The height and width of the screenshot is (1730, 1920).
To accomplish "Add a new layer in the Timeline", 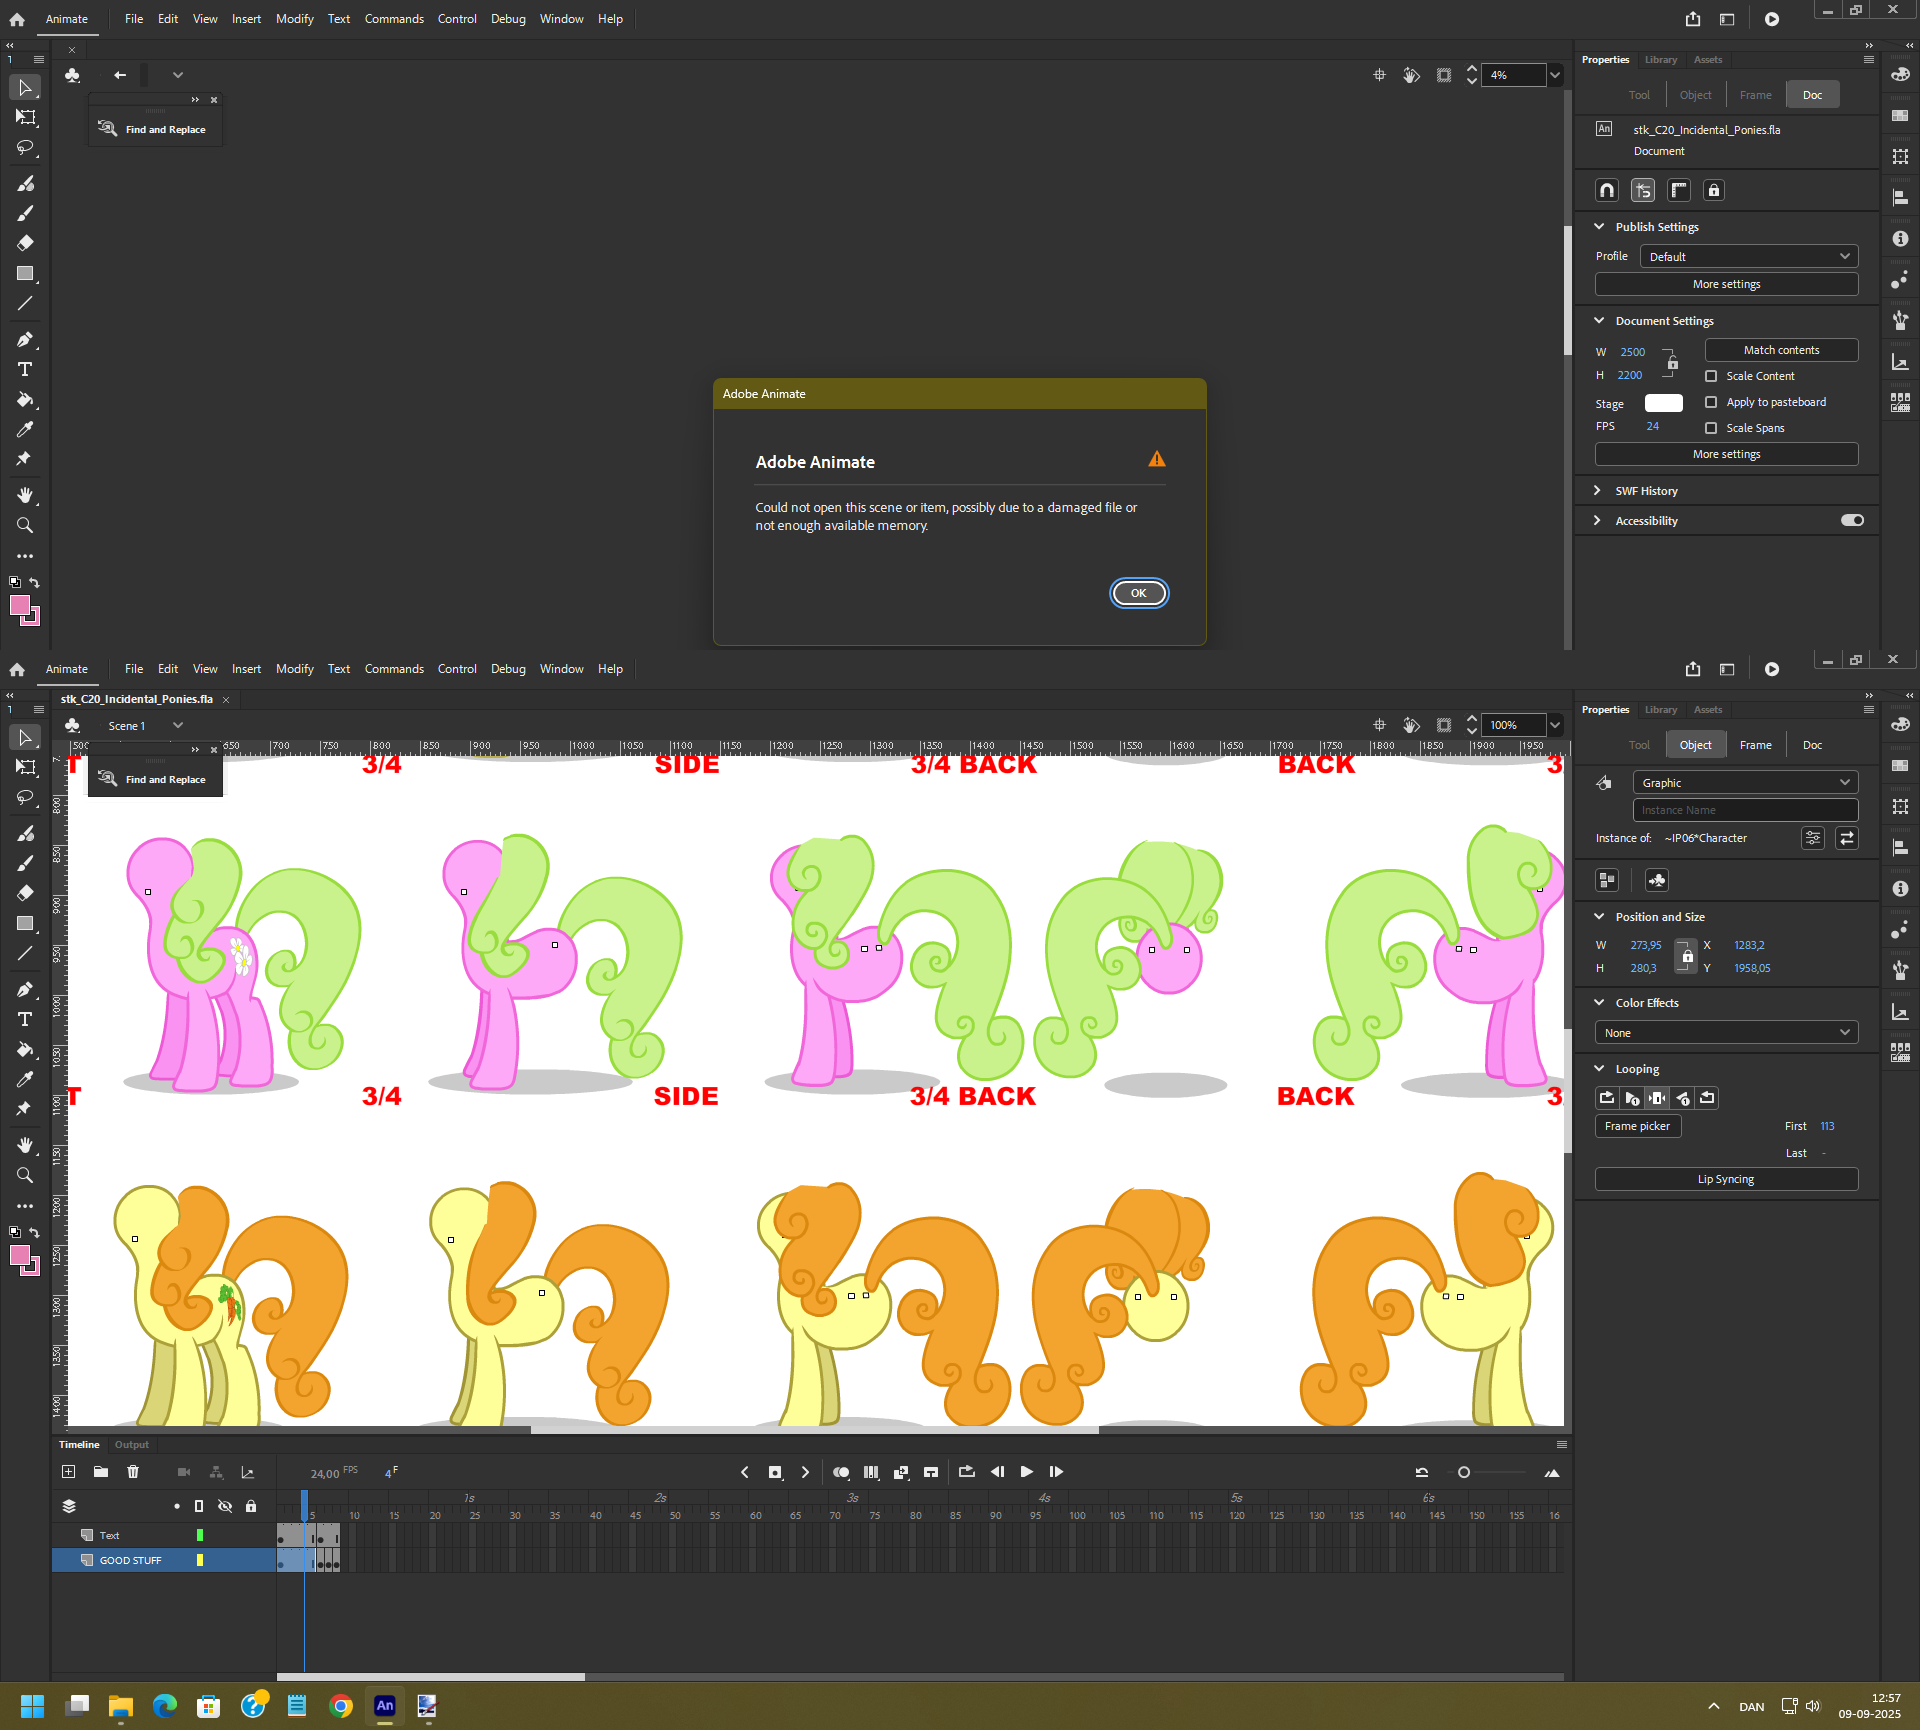I will [x=68, y=1471].
